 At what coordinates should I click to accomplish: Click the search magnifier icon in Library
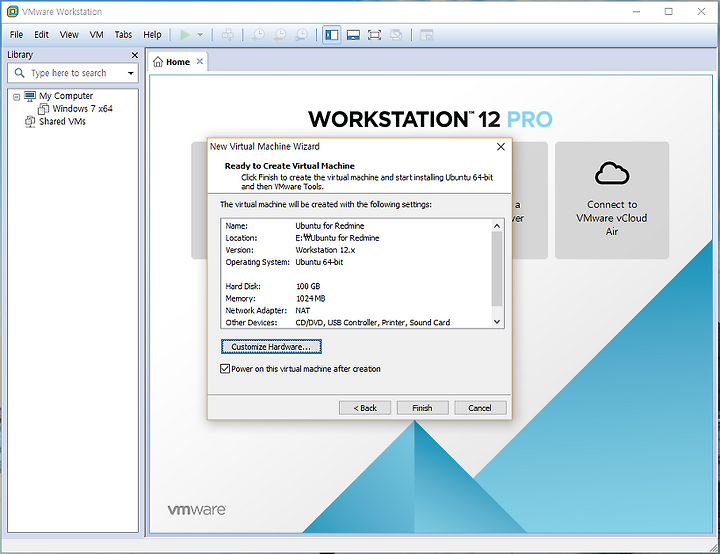(19, 73)
